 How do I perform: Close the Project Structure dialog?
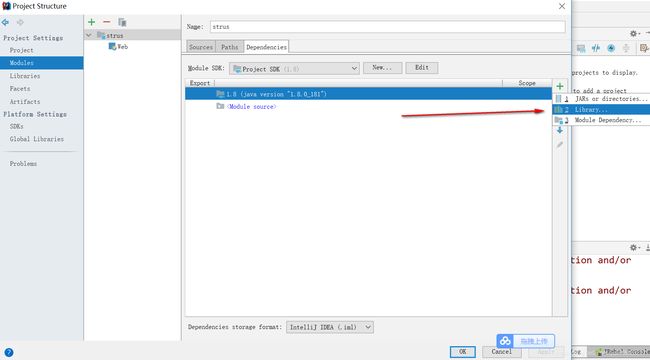click(x=562, y=6)
